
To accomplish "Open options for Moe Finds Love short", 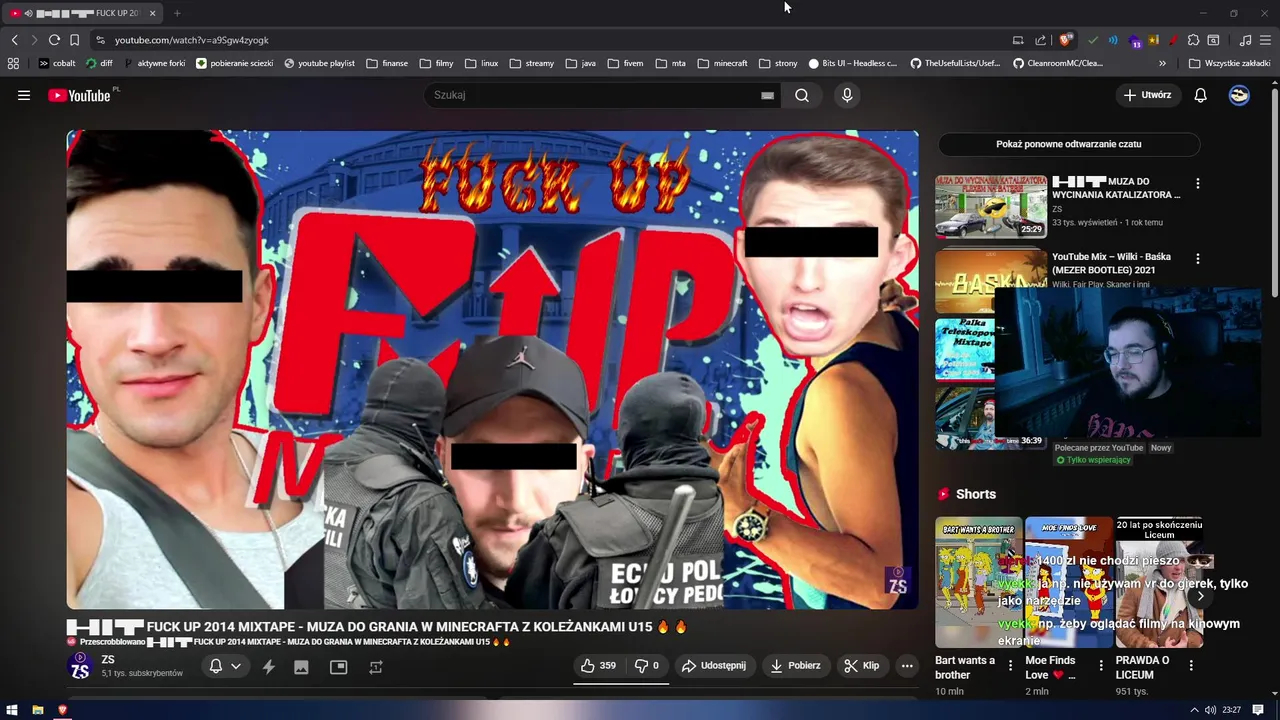I will pyautogui.click(x=1101, y=665).
